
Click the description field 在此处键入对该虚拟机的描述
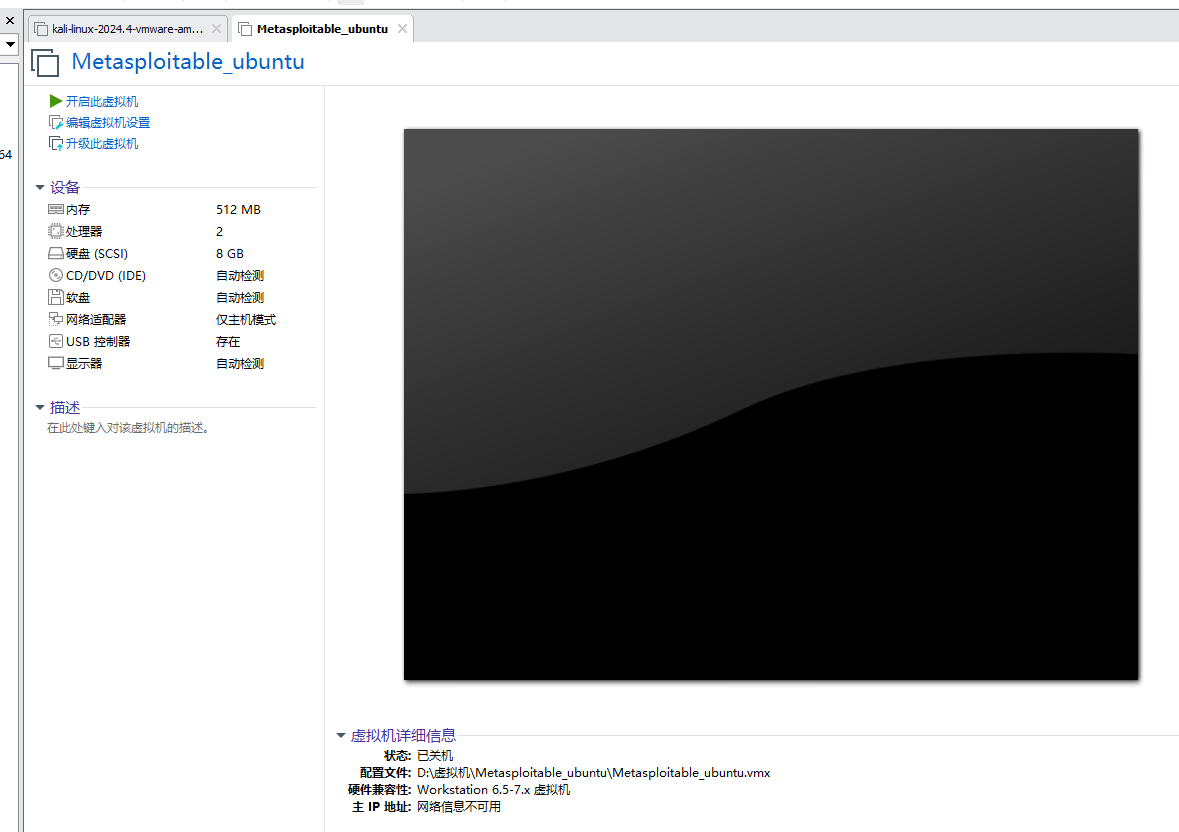[x=129, y=428]
